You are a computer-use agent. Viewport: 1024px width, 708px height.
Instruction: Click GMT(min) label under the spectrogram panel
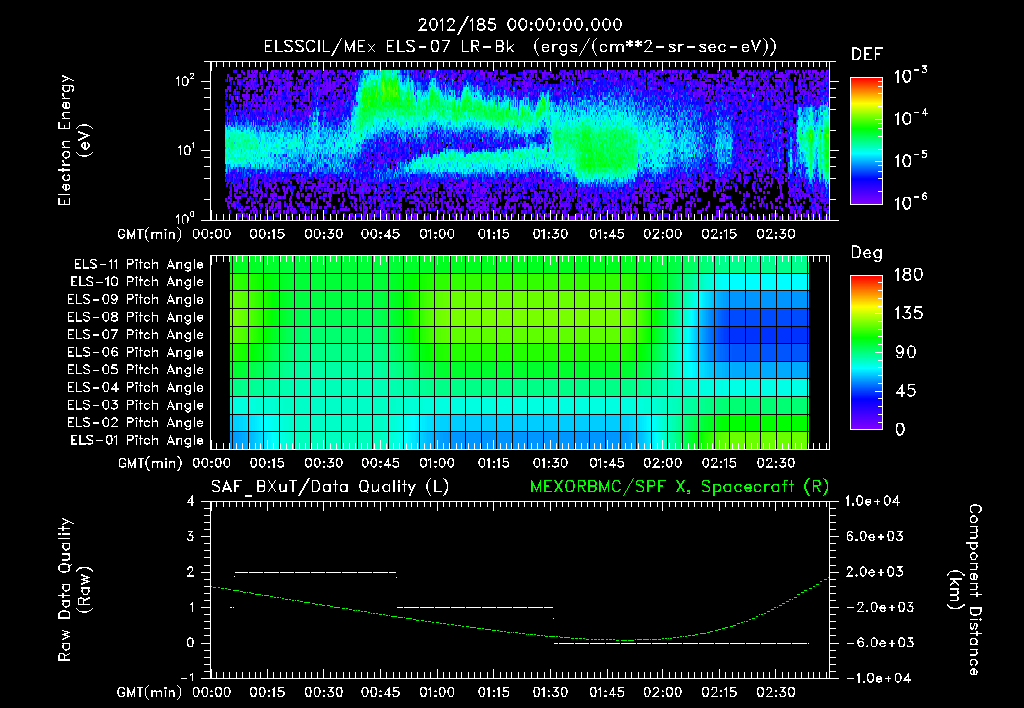[150, 234]
